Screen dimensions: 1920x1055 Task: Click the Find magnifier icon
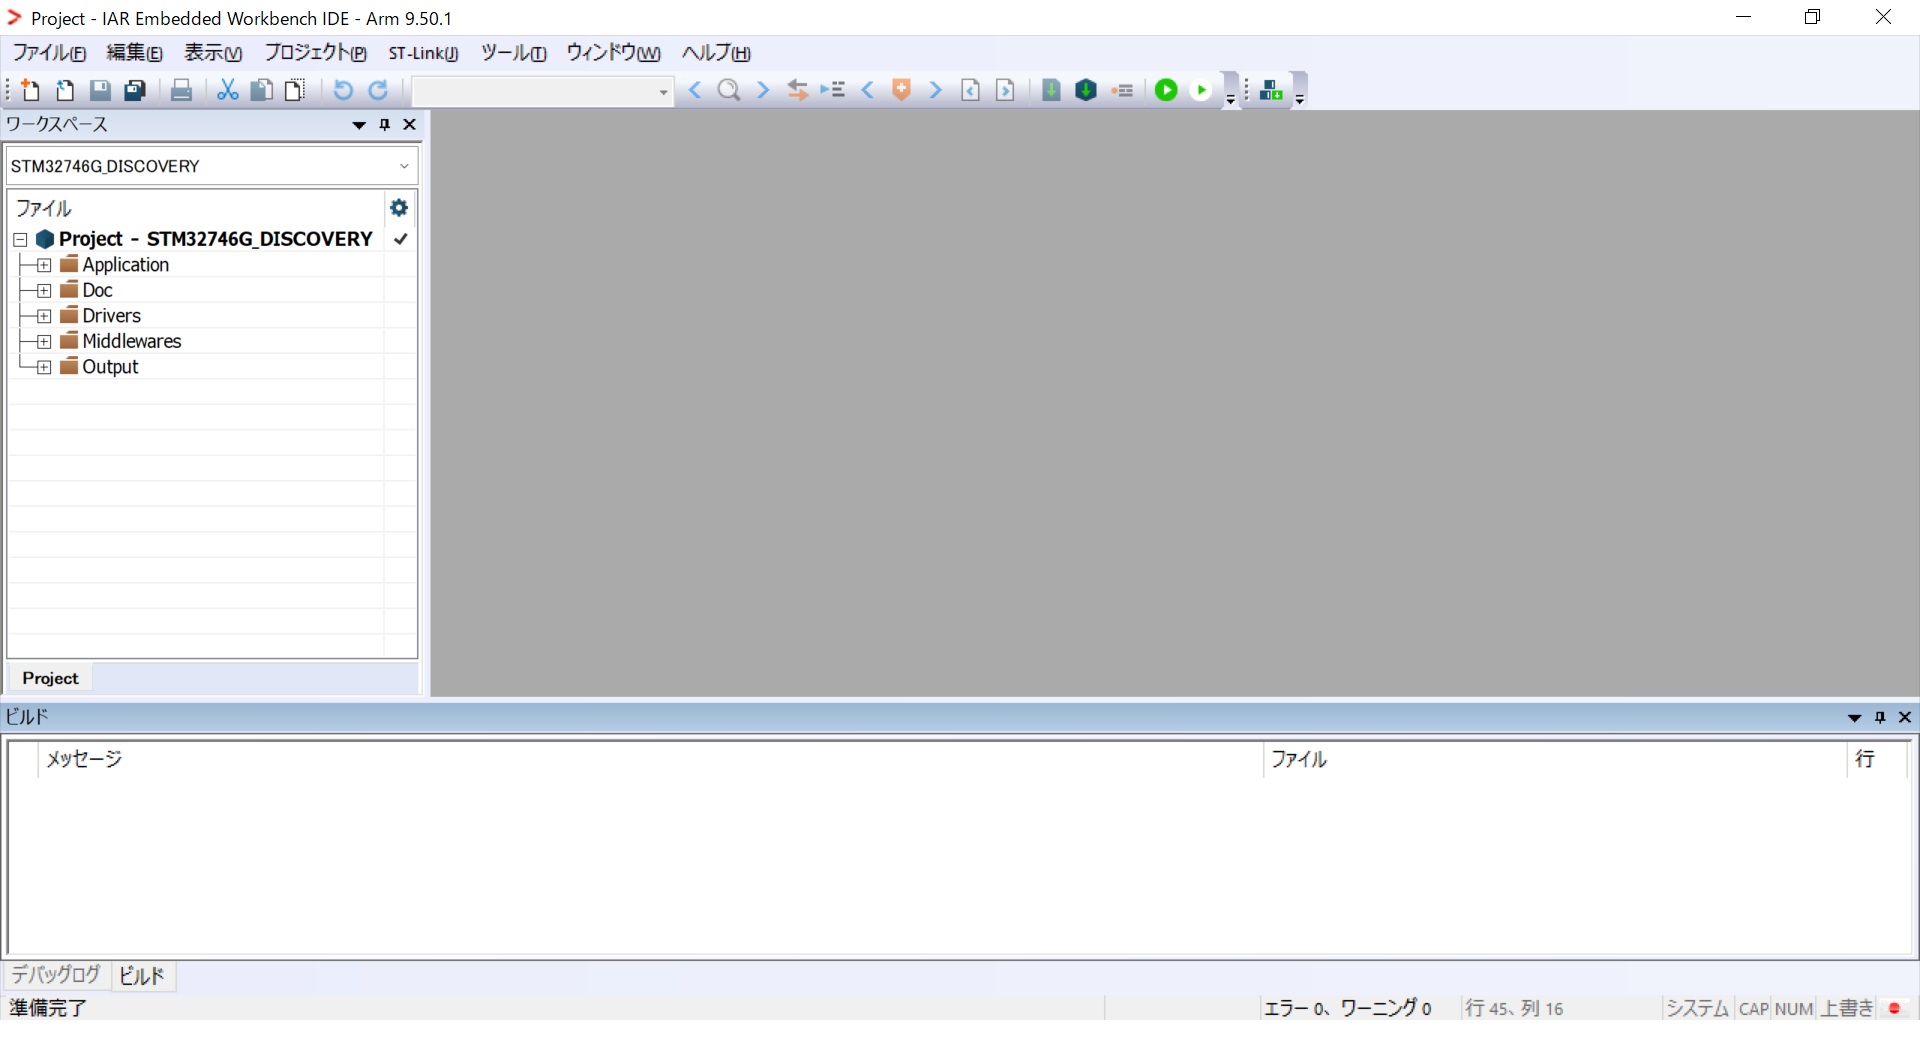point(729,90)
